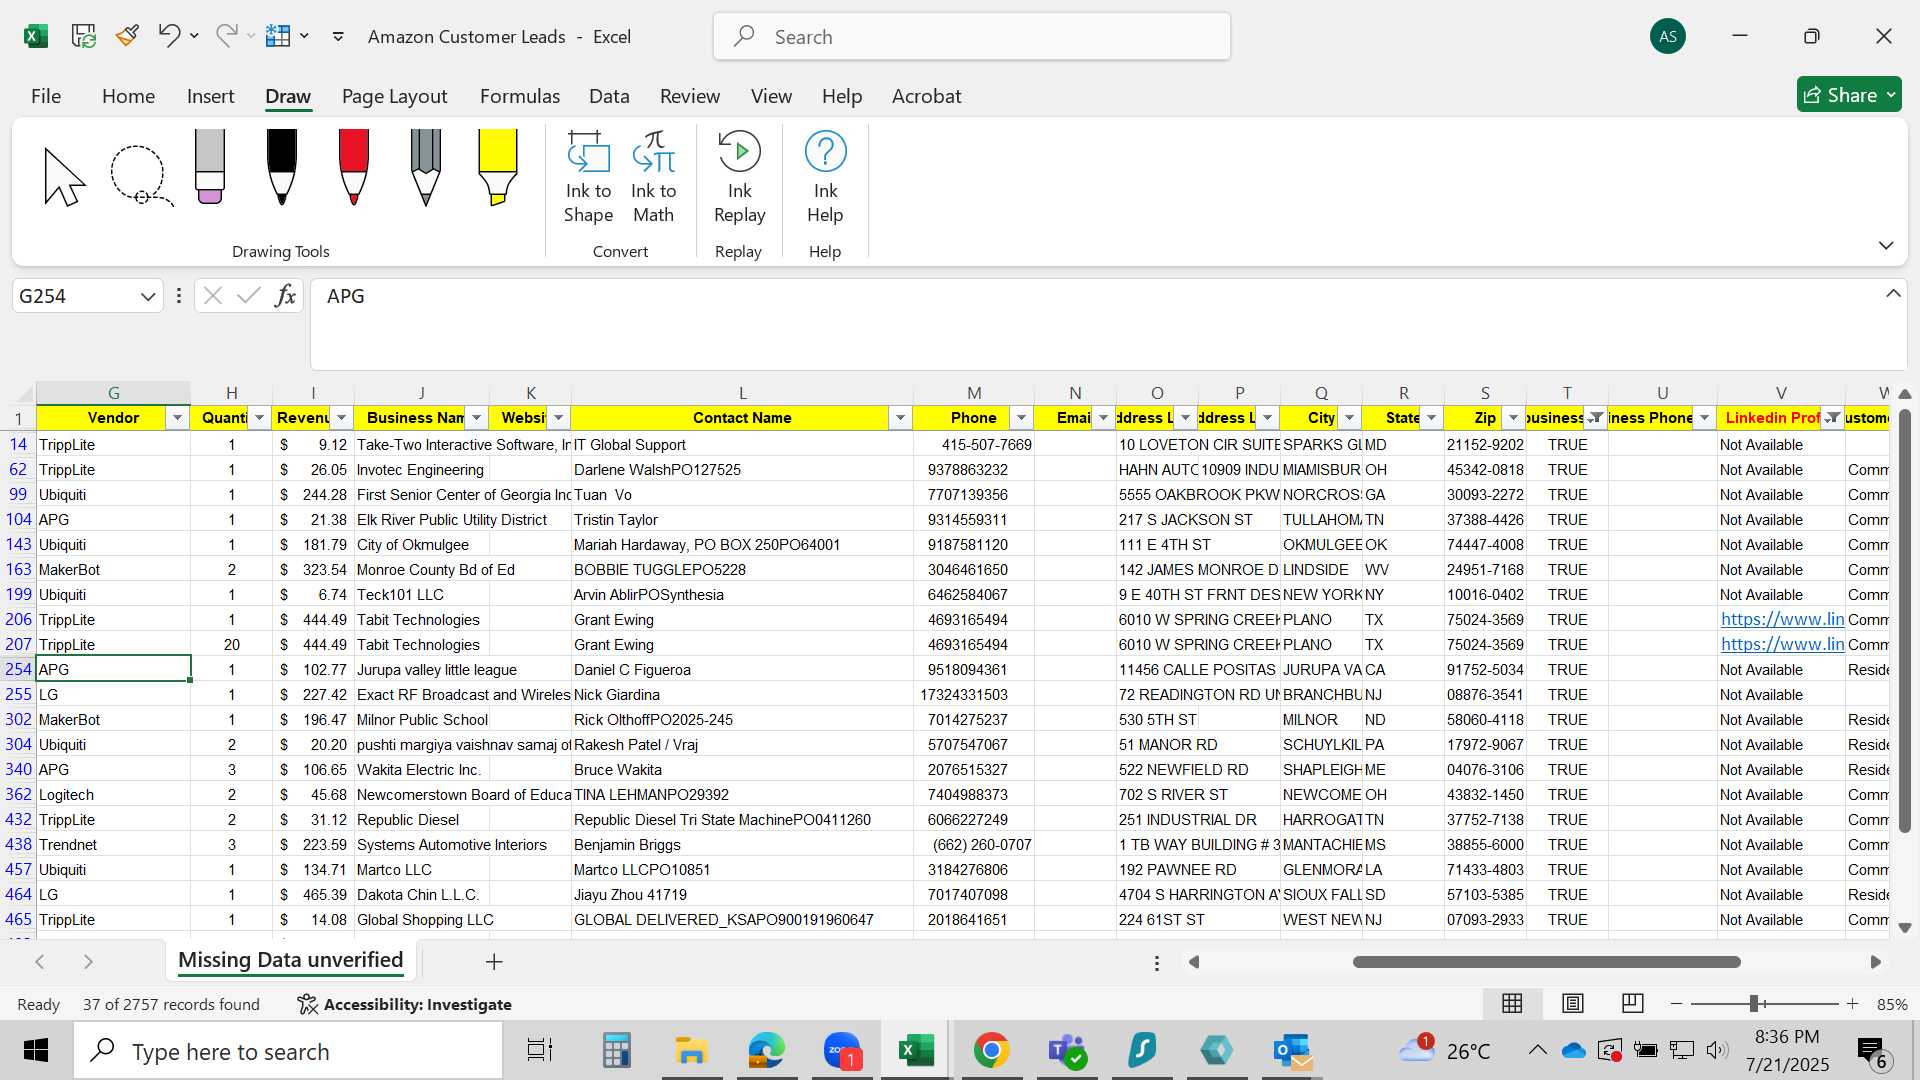Open Tabit Technologies LinkedIn link in row 206
Screen dimensions: 1920x1080
(x=1781, y=619)
